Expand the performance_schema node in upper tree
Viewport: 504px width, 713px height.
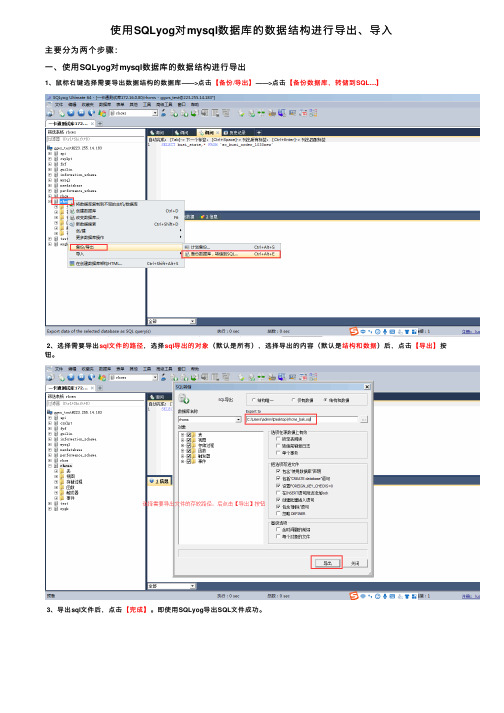point(50,191)
